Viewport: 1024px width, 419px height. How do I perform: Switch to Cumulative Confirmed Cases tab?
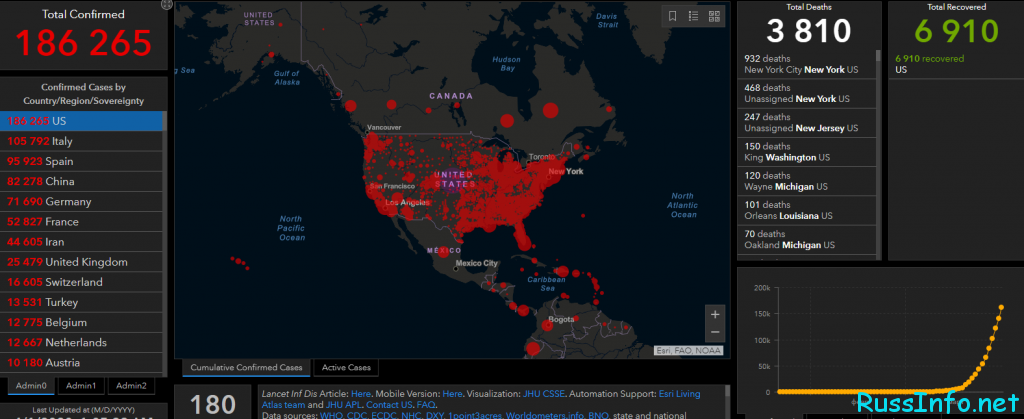[x=246, y=367]
